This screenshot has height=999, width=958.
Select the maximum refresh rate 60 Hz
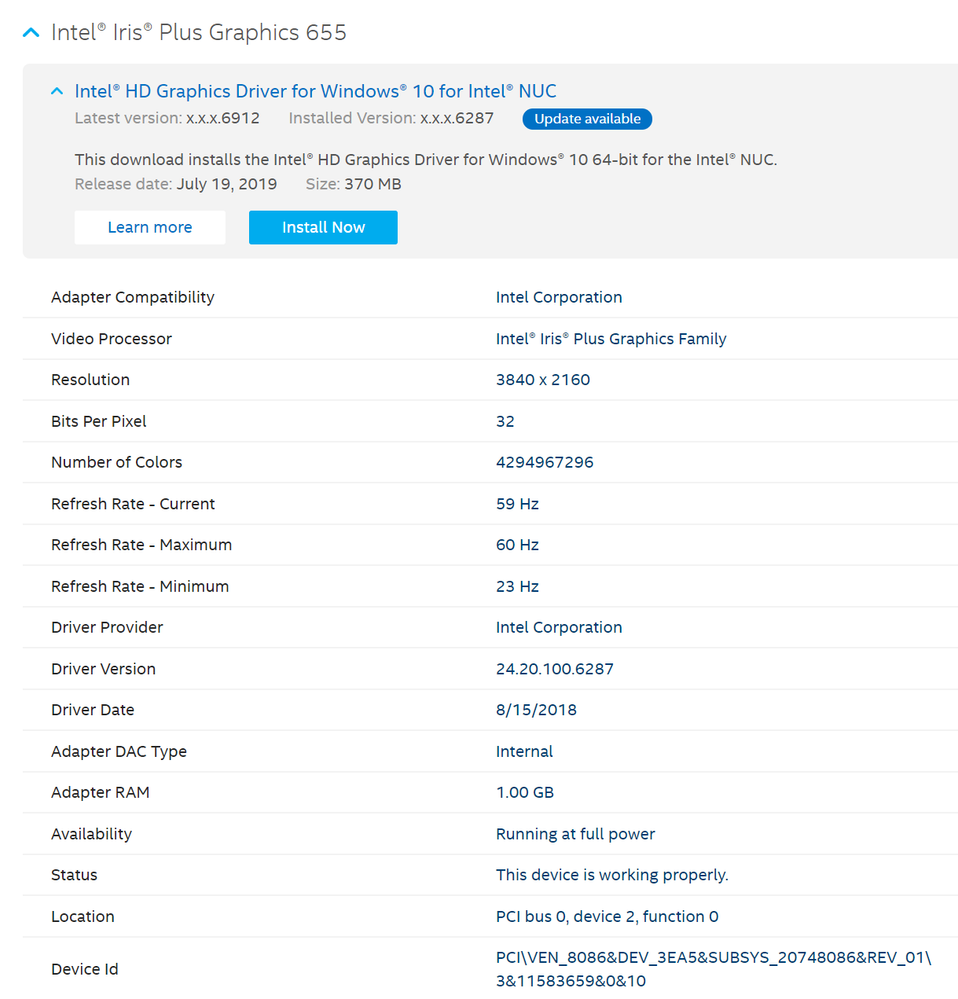[x=517, y=545]
